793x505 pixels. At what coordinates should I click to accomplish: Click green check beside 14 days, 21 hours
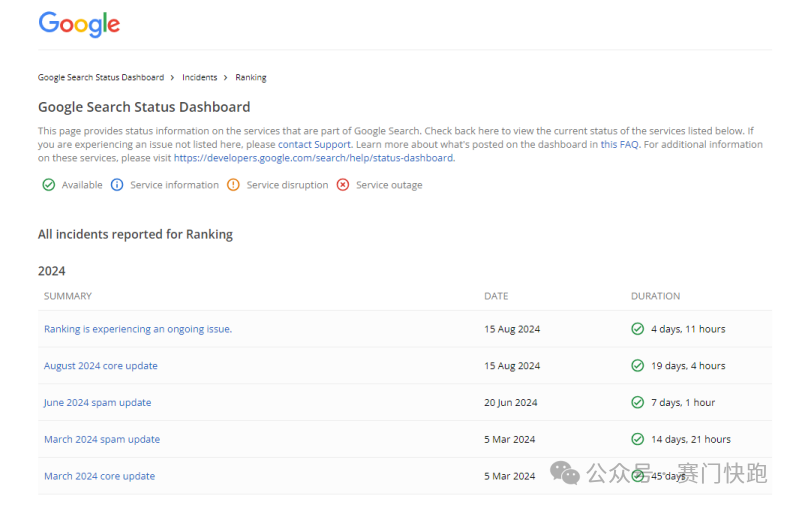(637, 439)
